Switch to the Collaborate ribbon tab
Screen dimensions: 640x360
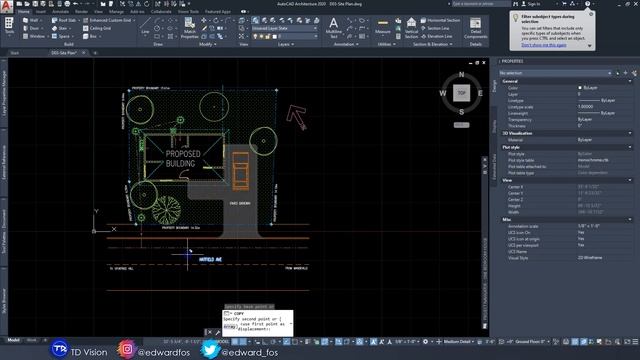pos(161,12)
